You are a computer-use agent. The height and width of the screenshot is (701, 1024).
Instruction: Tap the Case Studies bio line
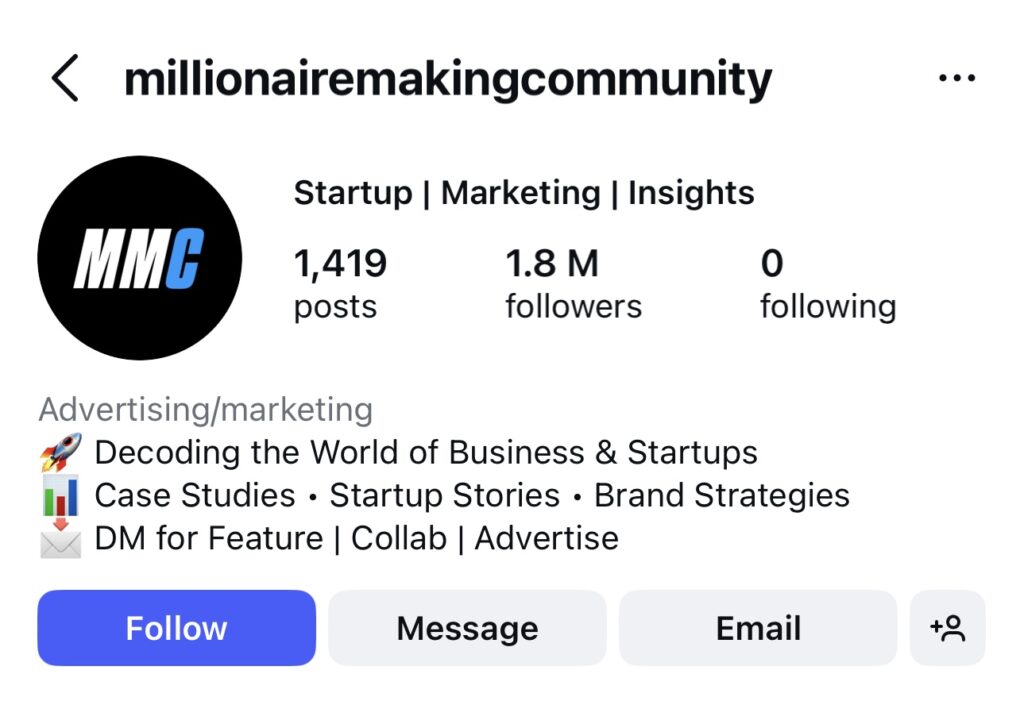click(472, 495)
